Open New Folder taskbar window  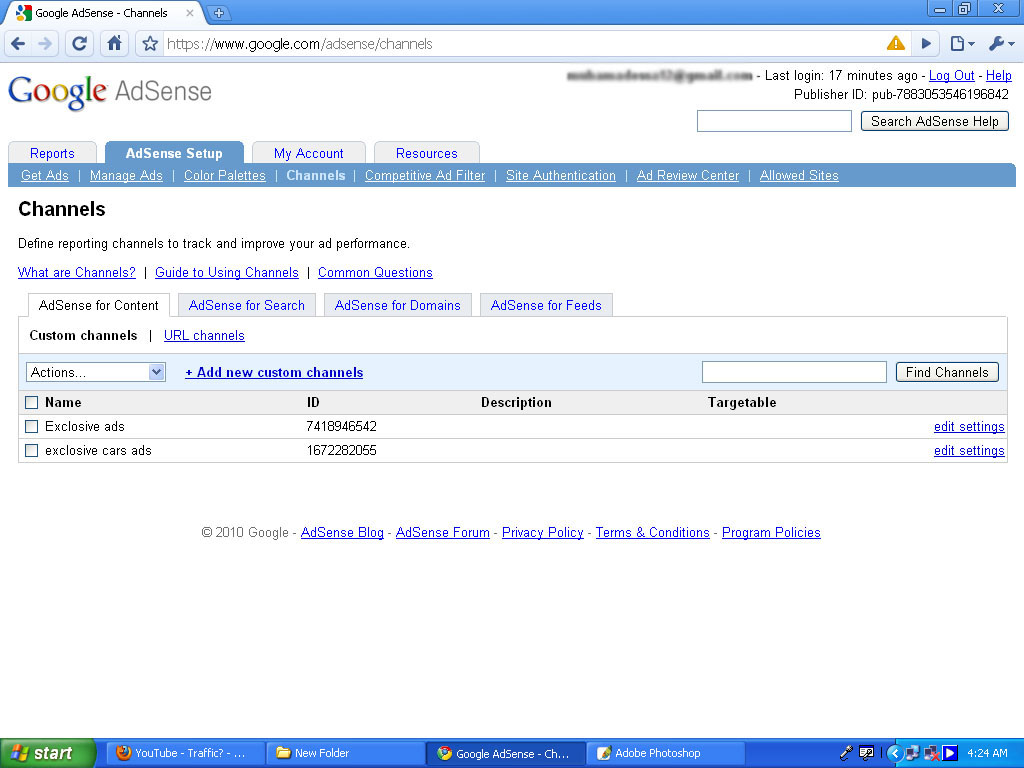click(344, 753)
